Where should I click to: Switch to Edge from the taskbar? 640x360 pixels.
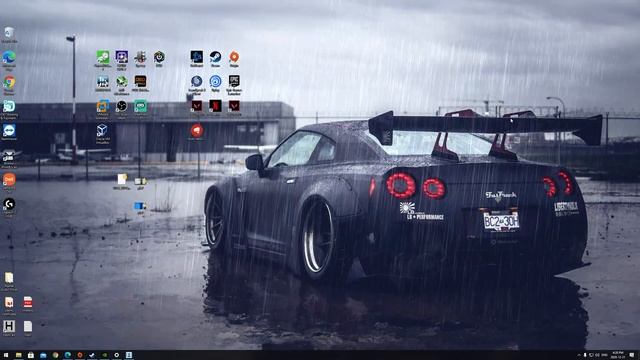click(67, 355)
